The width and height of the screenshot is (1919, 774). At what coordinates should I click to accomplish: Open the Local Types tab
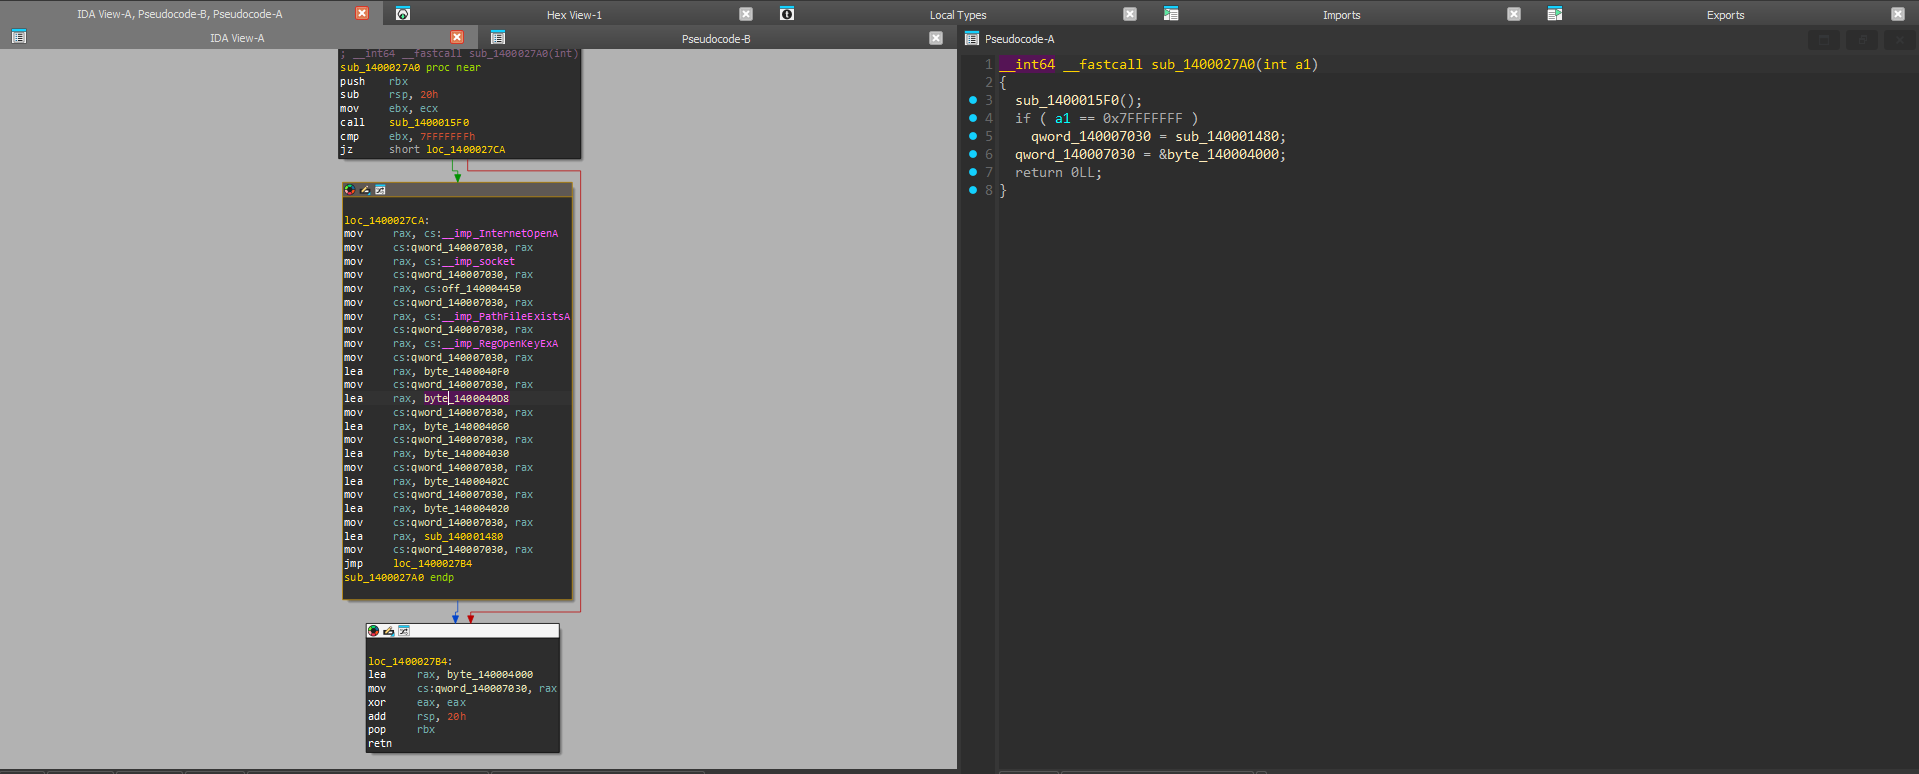pyautogui.click(x=958, y=15)
